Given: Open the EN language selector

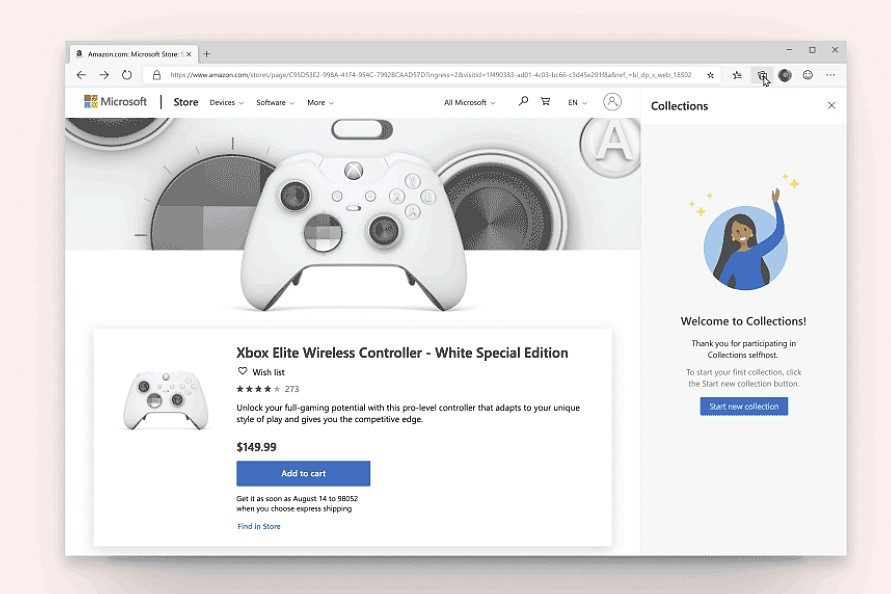Looking at the screenshot, I should [577, 102].
